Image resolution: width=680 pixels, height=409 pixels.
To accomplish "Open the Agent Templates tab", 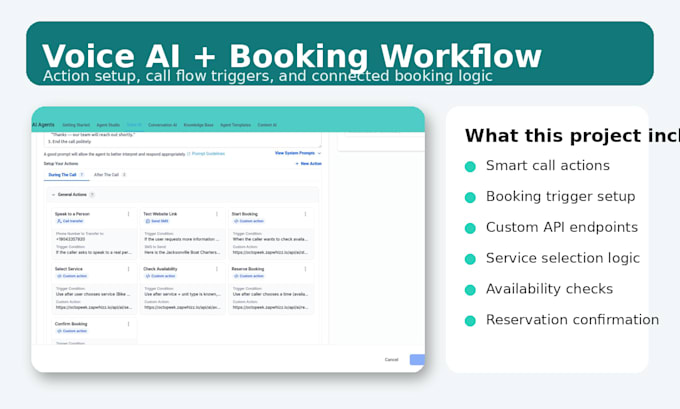I will (235, 125).
